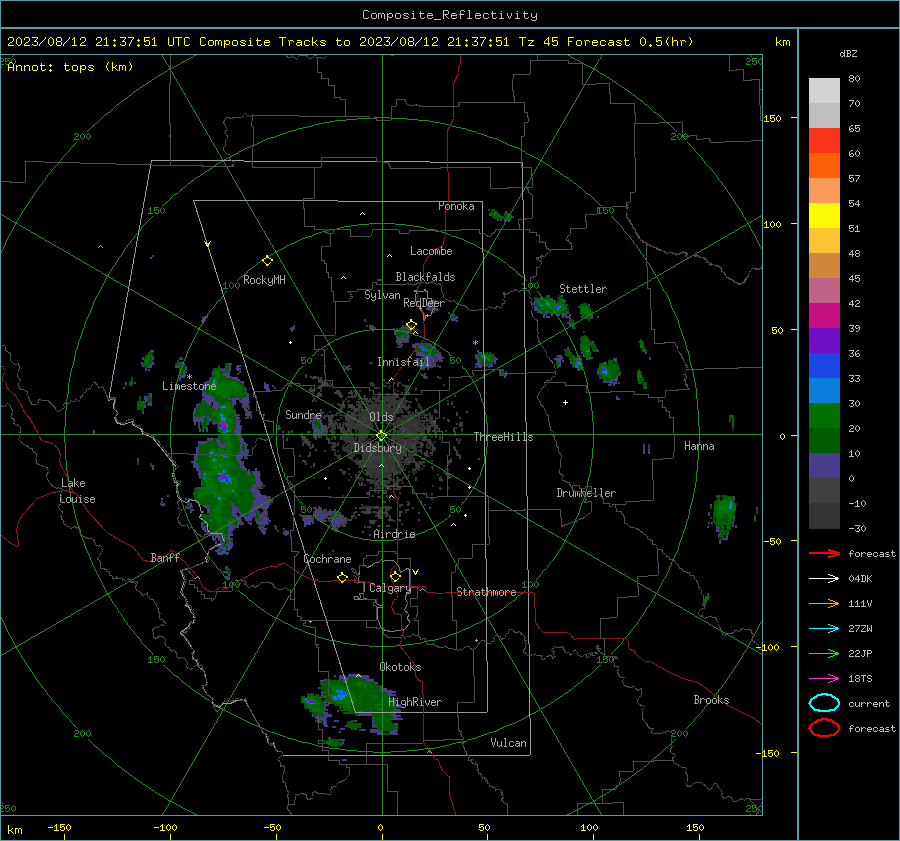Click the Sylvan label on map

[382, 295]
